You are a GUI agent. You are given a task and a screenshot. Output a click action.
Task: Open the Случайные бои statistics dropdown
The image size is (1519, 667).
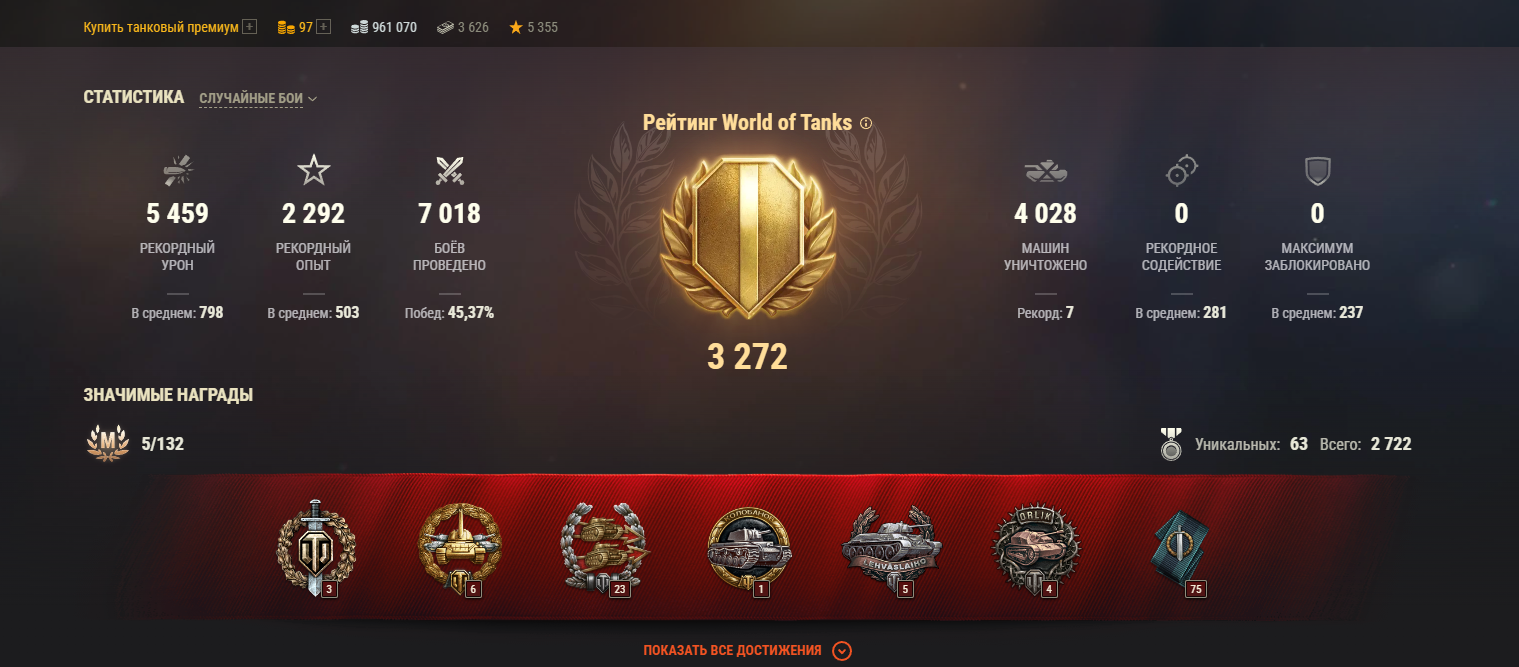tap(258, 98)
